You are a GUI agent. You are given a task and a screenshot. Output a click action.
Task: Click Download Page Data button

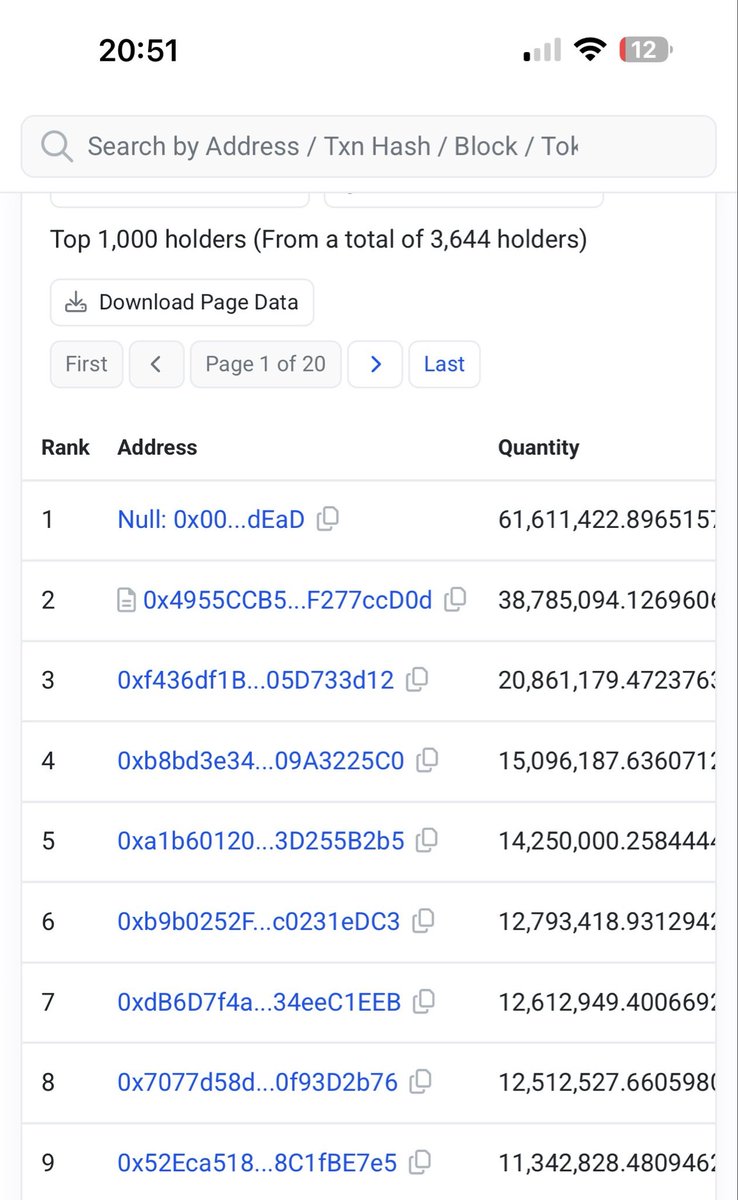point(182,302)
